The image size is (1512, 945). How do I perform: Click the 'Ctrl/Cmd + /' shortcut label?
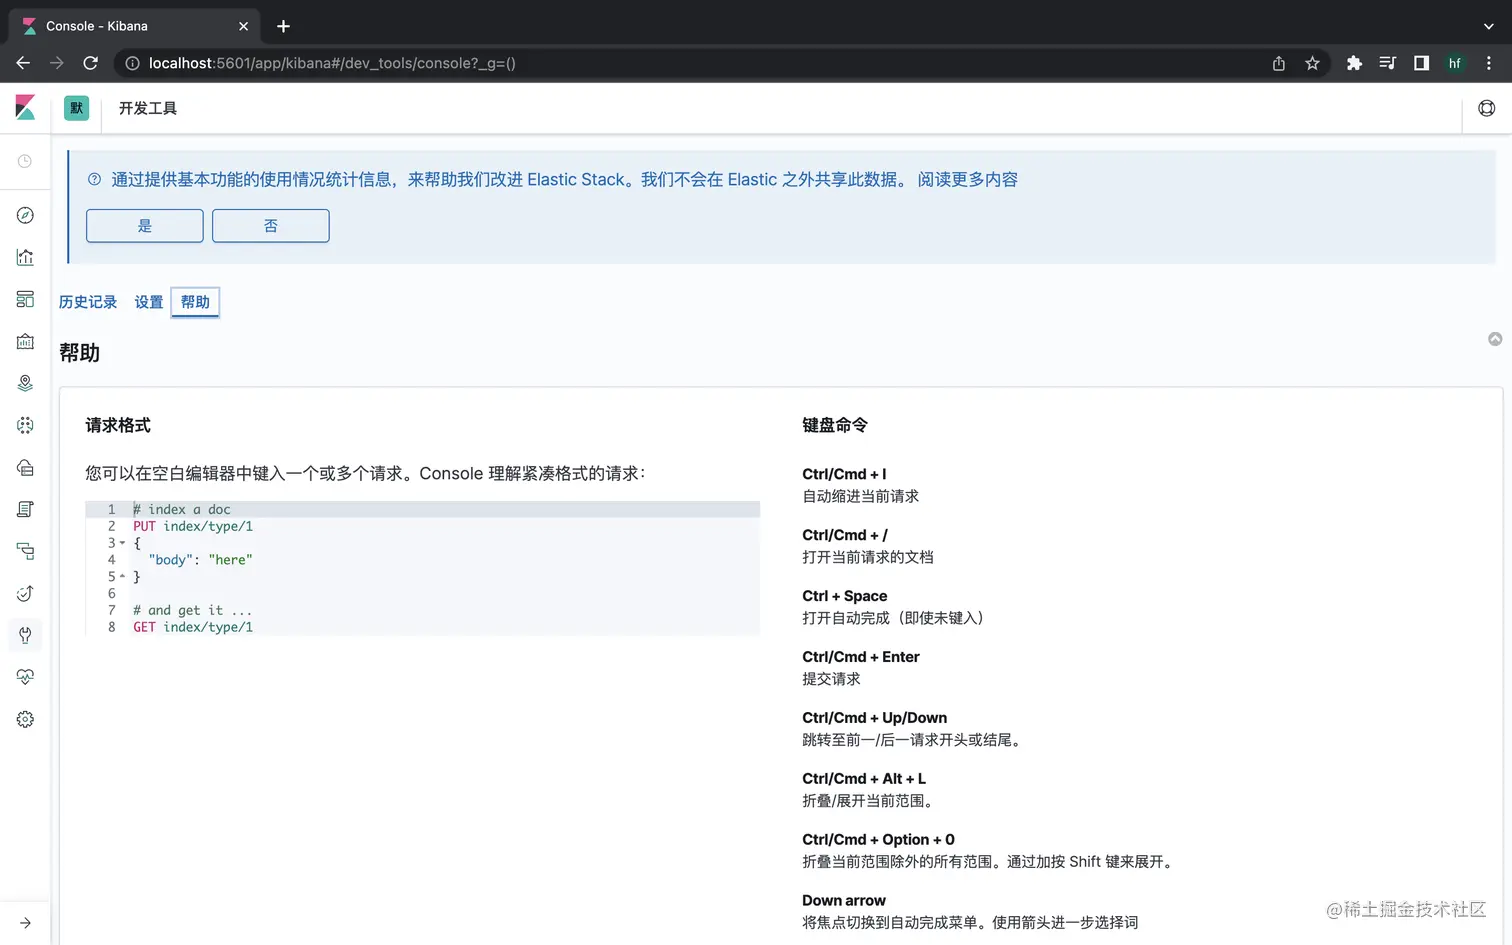(x=845, y=535)
